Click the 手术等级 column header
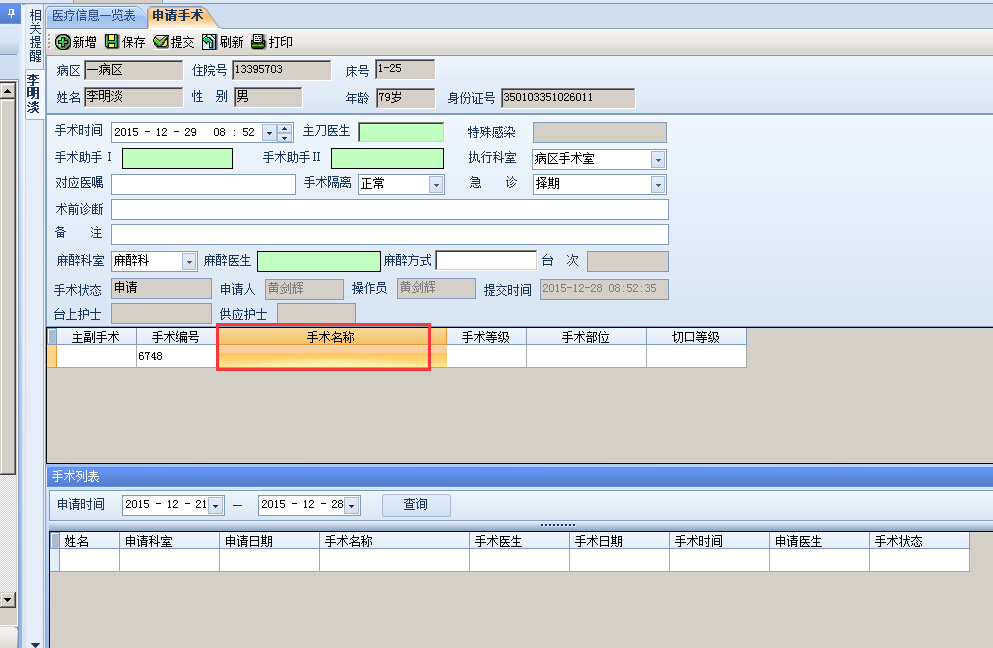Viewport: 993px width, 648px height. (x=486, y=337)
